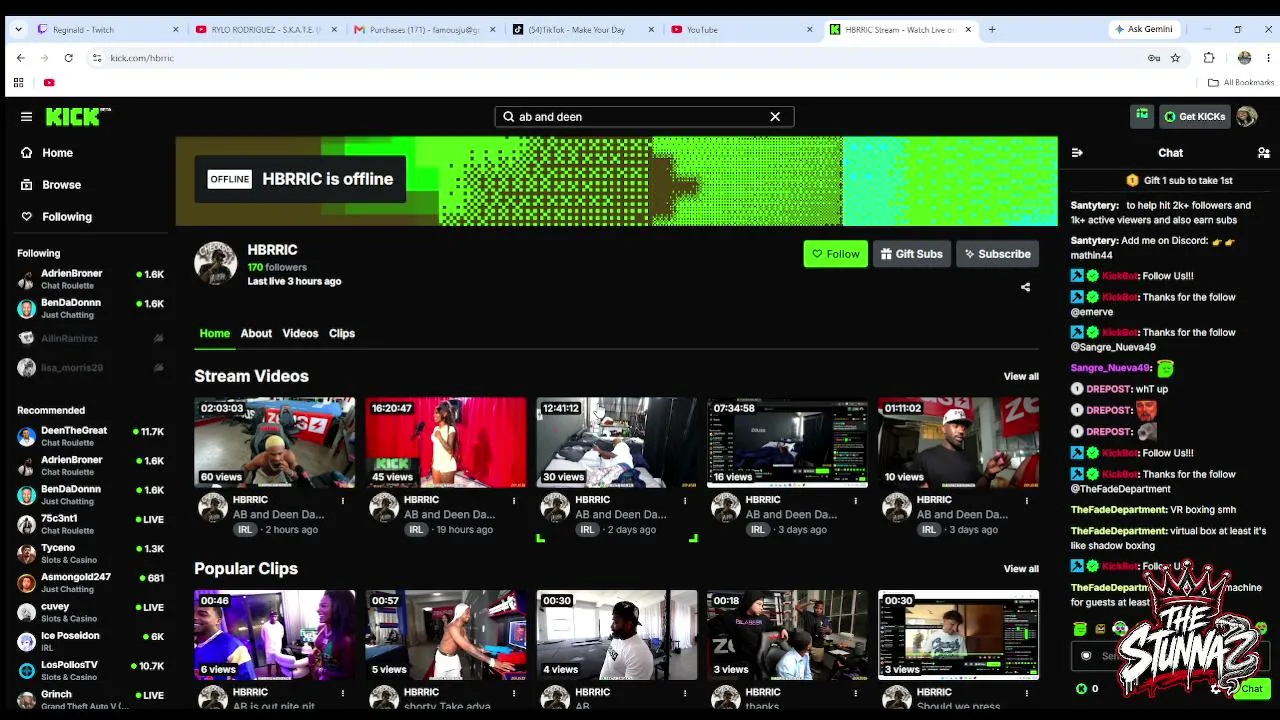
Task: Open options menu for the 2 days ago video
Action: pyautogui.click(x=685, y=500)
